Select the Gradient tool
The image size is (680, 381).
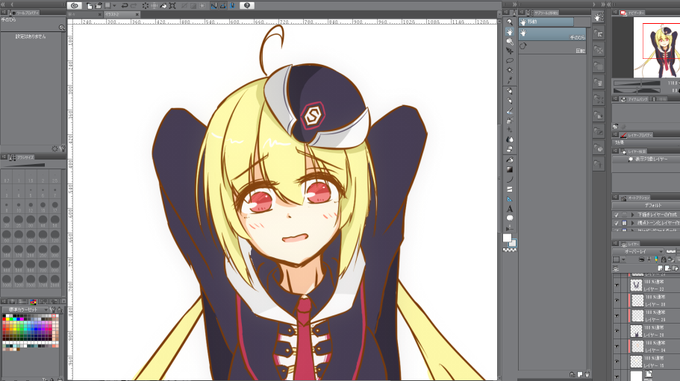510,169
